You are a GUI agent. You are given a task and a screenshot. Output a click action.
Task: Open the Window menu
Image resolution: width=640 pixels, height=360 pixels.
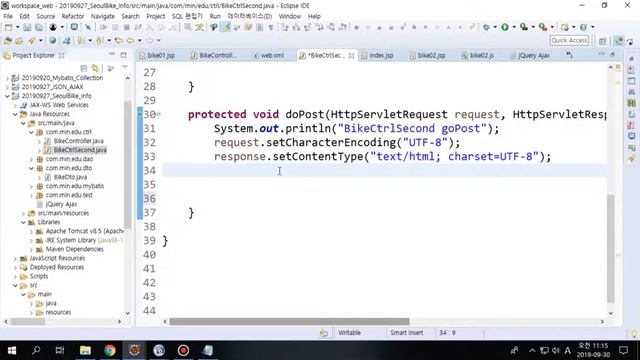tap(289, 16)
